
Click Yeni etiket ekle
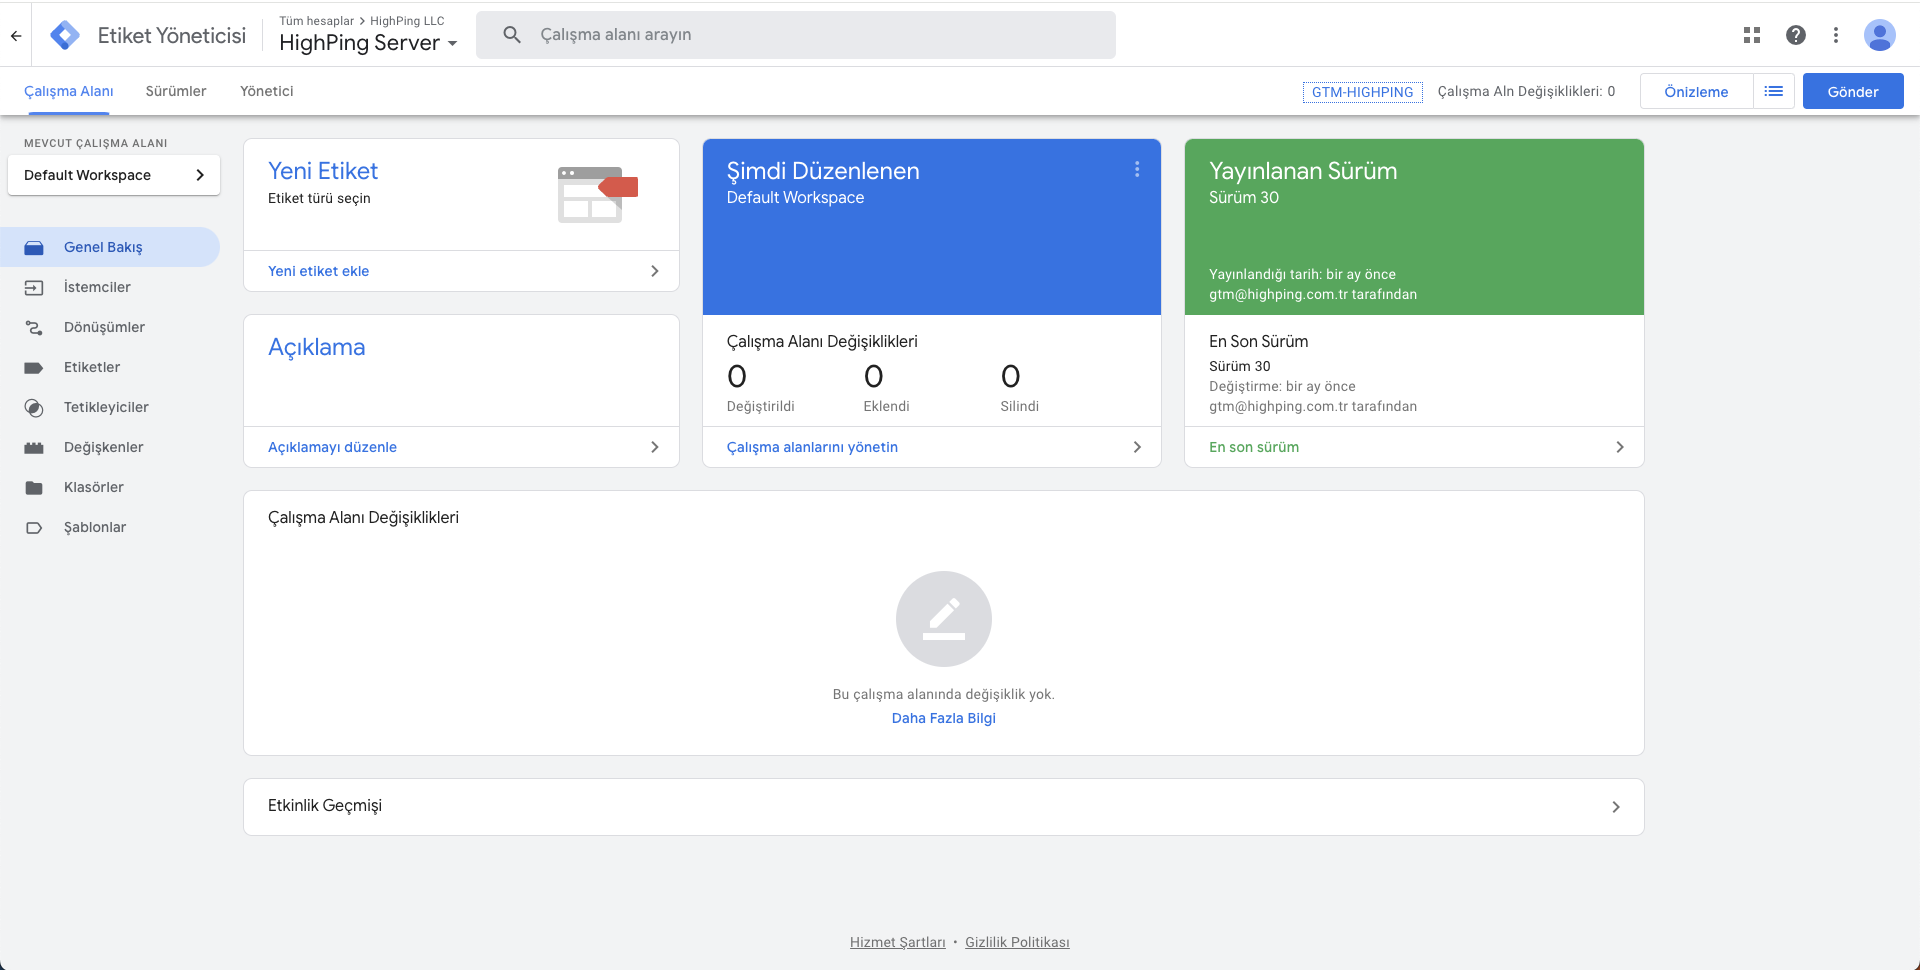coord(318,271)
